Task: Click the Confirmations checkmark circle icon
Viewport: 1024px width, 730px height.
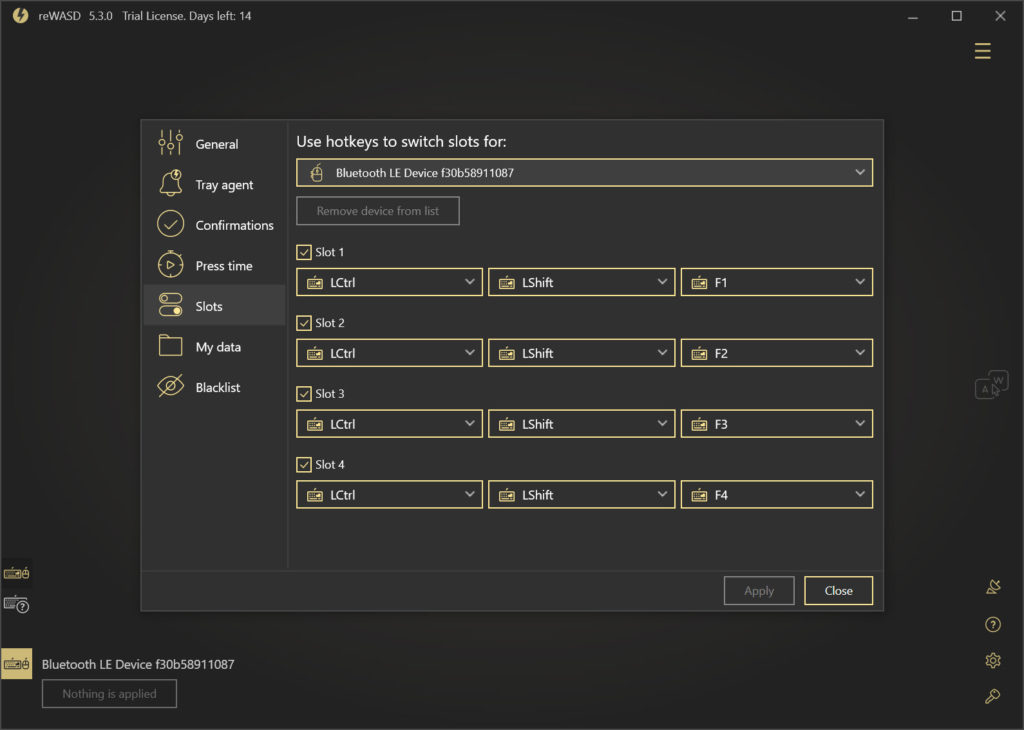Action: pos(170,224)
